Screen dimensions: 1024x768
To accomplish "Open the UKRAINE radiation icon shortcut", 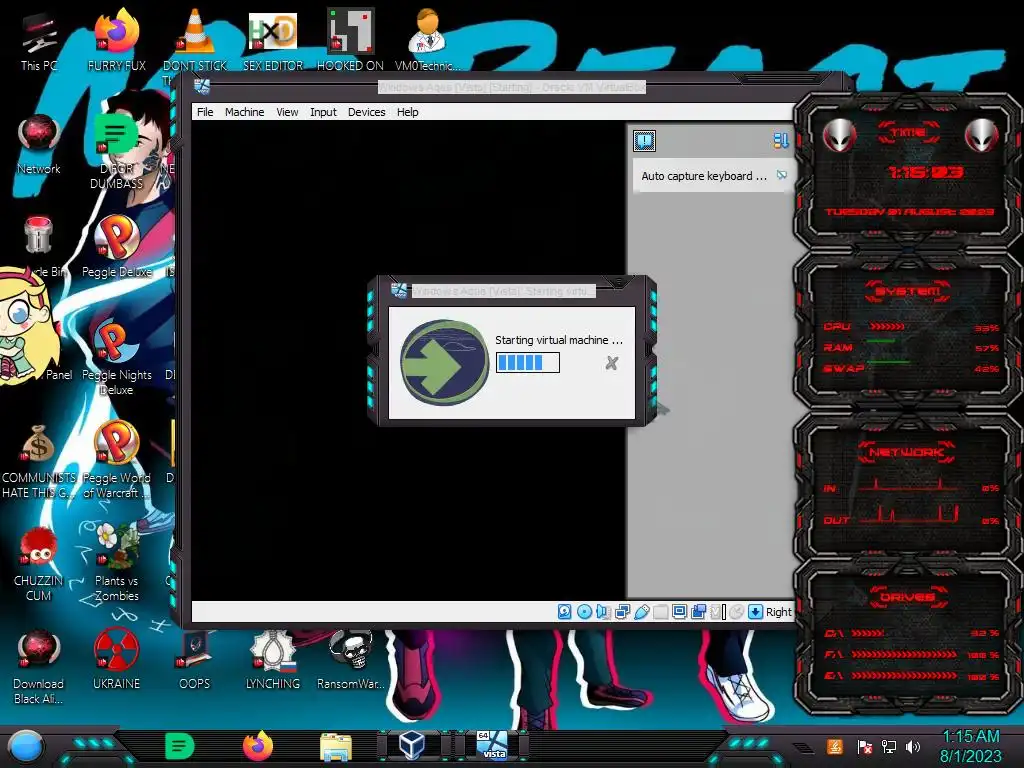I will 116,660.
